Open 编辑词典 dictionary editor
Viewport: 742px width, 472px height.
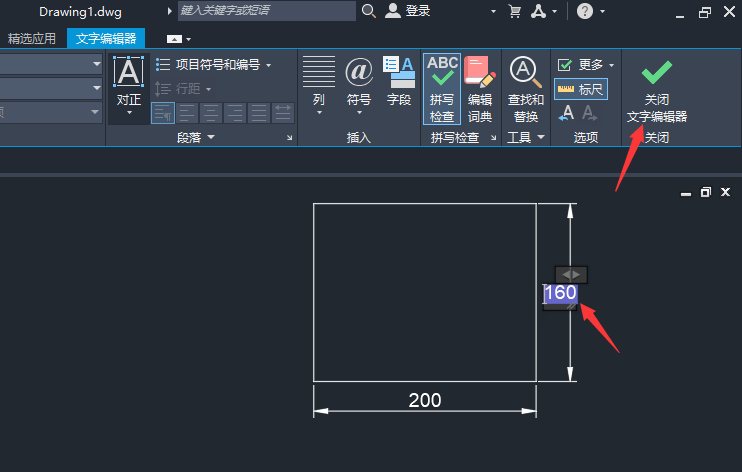tap(480, 89)
